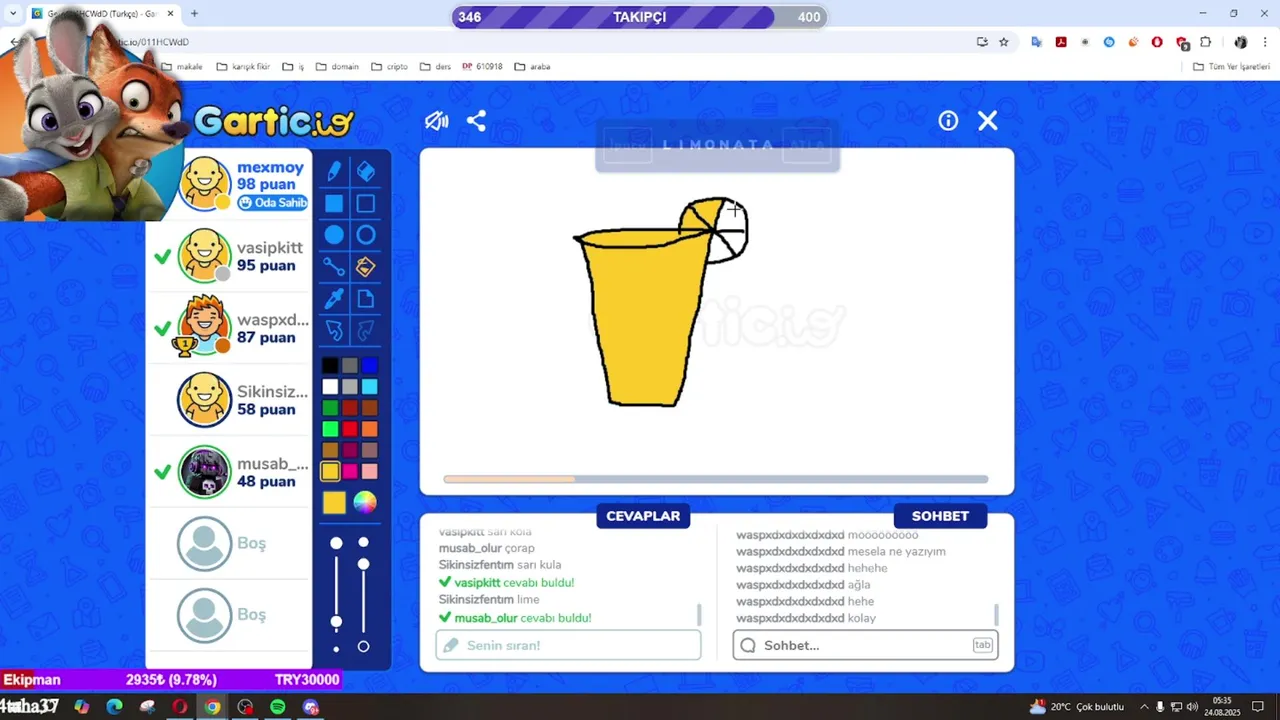Pick the cyan color swatch
Screen dimensions: 1280x720
coord(370,387)
